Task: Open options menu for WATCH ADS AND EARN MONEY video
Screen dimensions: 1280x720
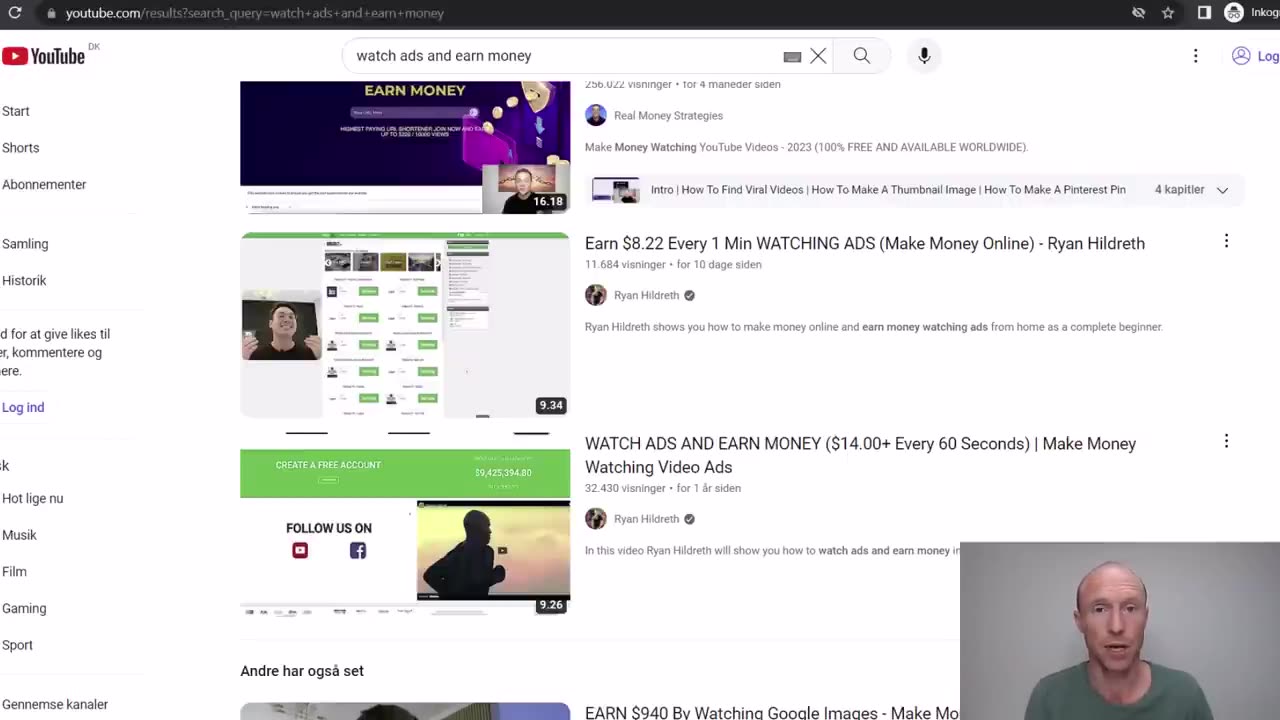Action: [x=1226, y=441]
